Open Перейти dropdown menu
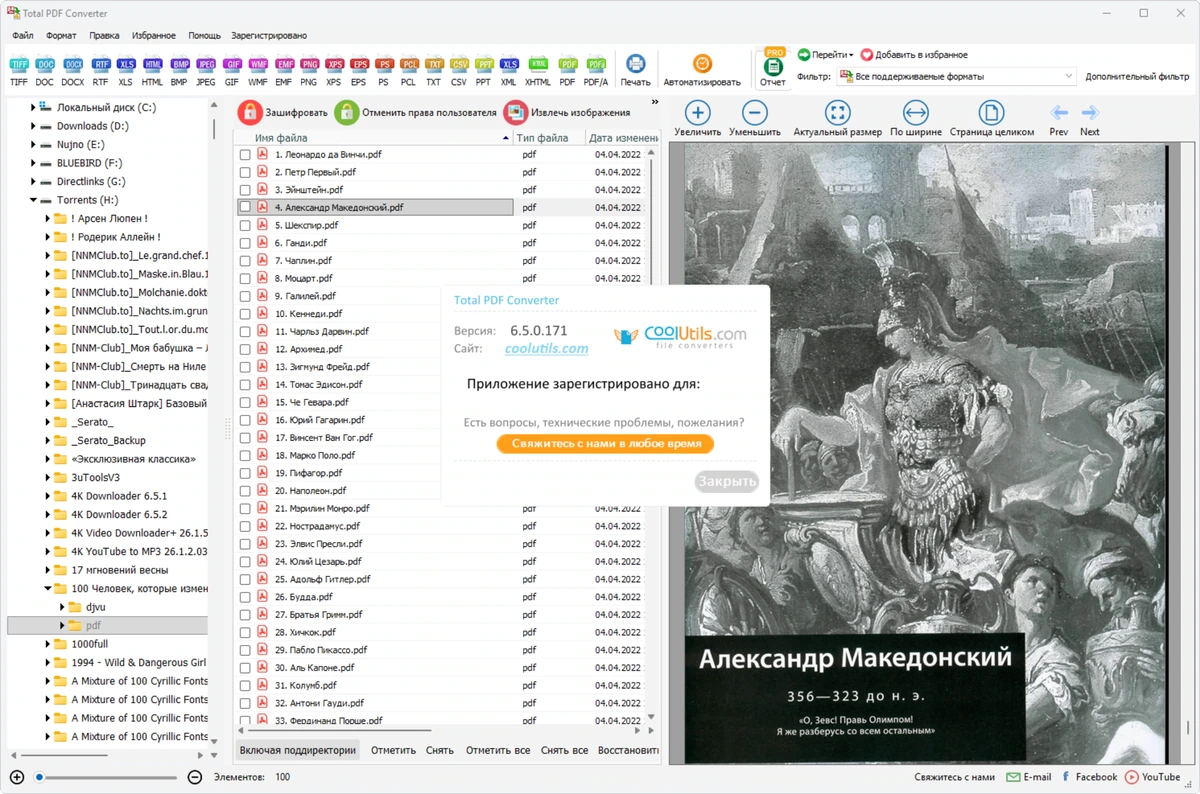Viewport: 1200px width, 794px height. tap(825, 55)
